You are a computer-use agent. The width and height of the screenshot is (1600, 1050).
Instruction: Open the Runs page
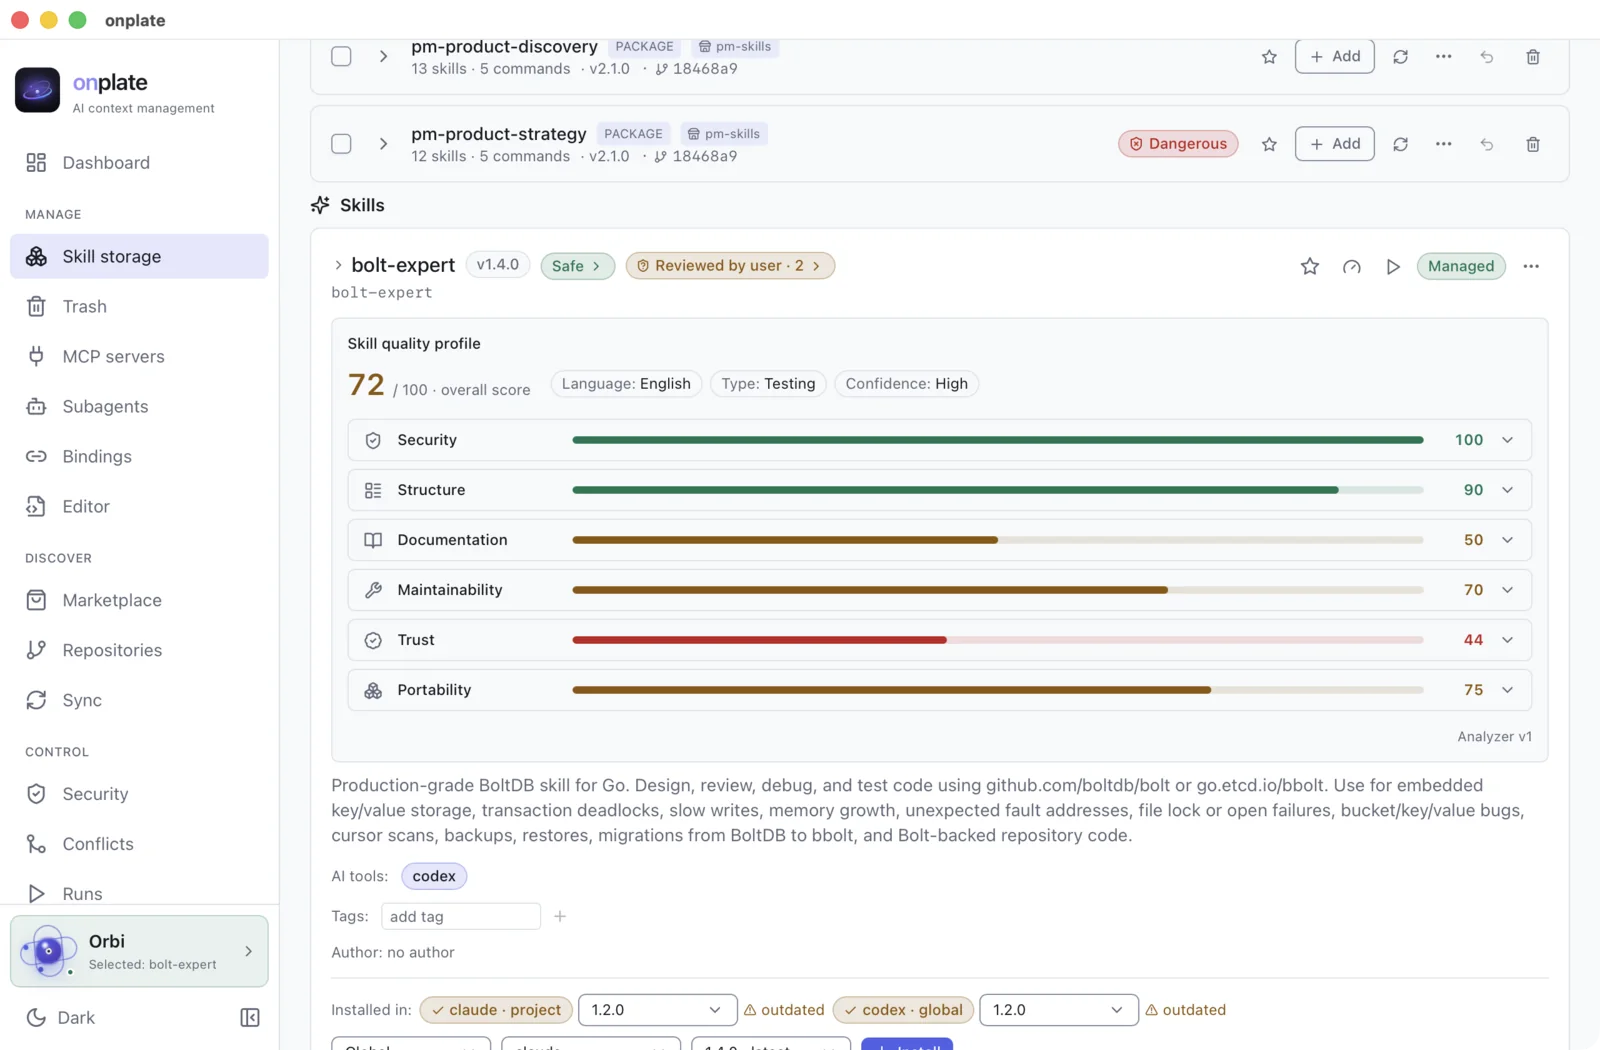(x=139, y=893)
